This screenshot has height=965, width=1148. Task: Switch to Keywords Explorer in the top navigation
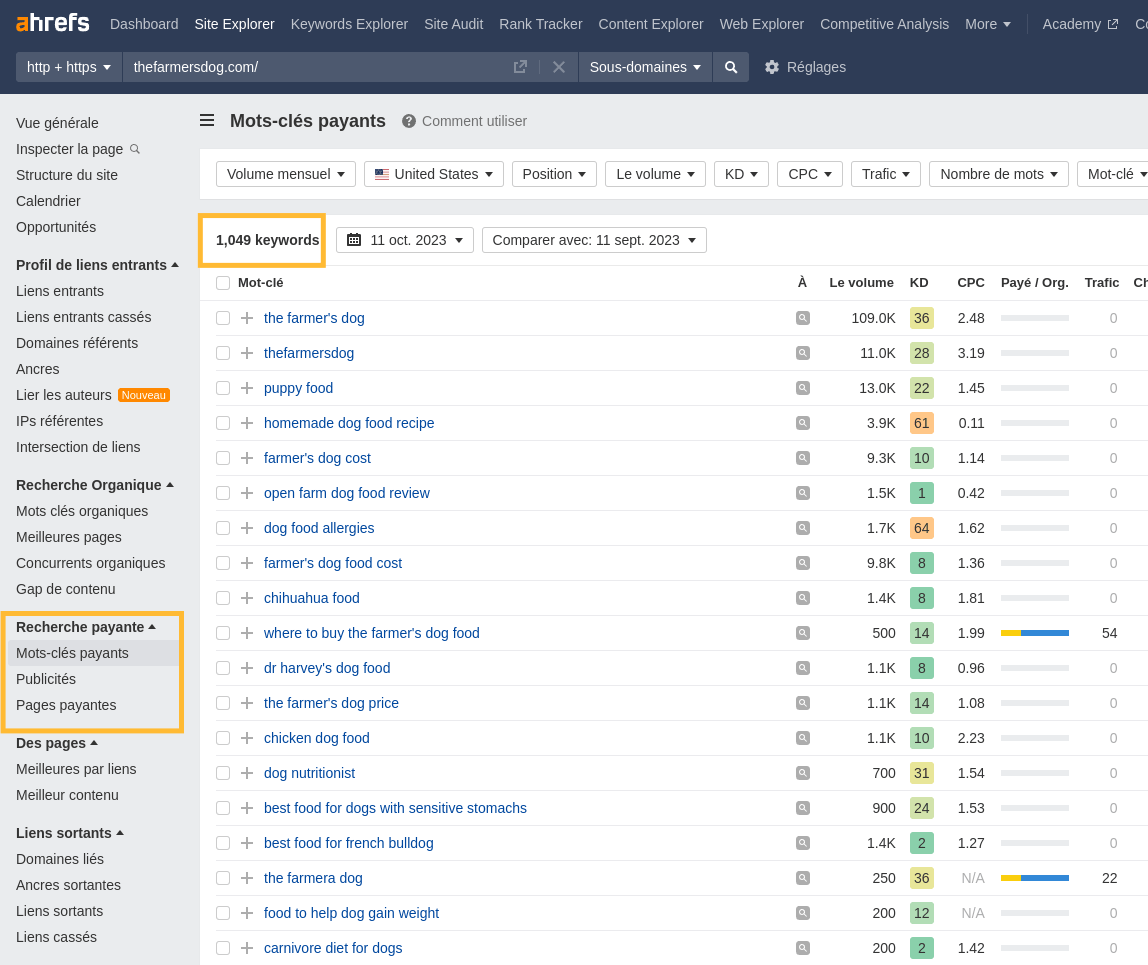point(349,24)
